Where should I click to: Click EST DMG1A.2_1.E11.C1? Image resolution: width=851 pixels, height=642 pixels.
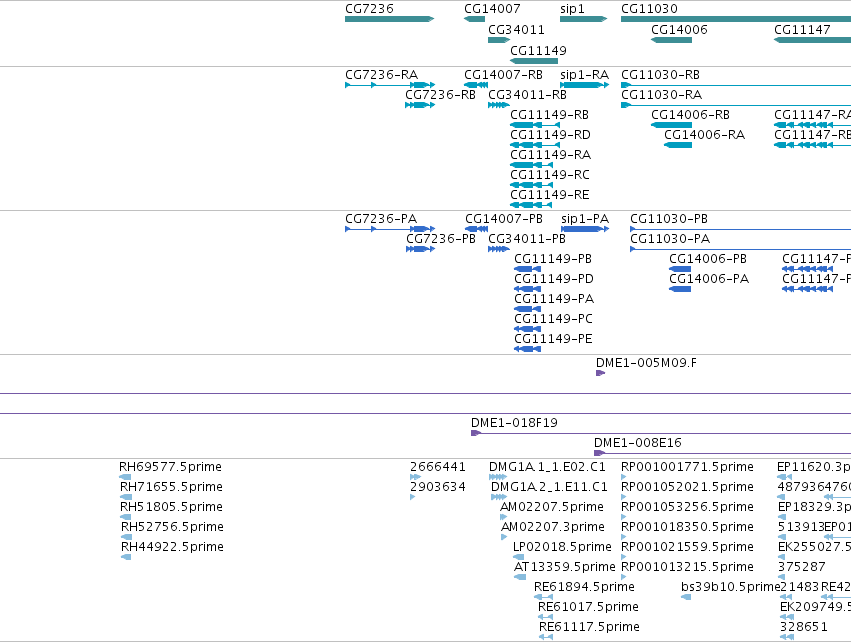(499, 497)
